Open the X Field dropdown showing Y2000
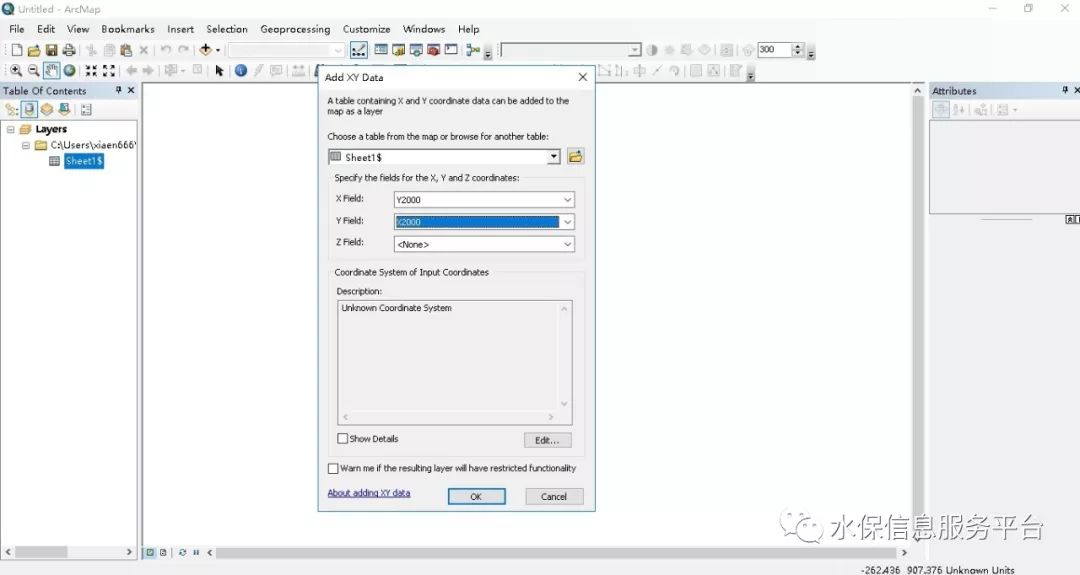 click(x=568, y=200)
